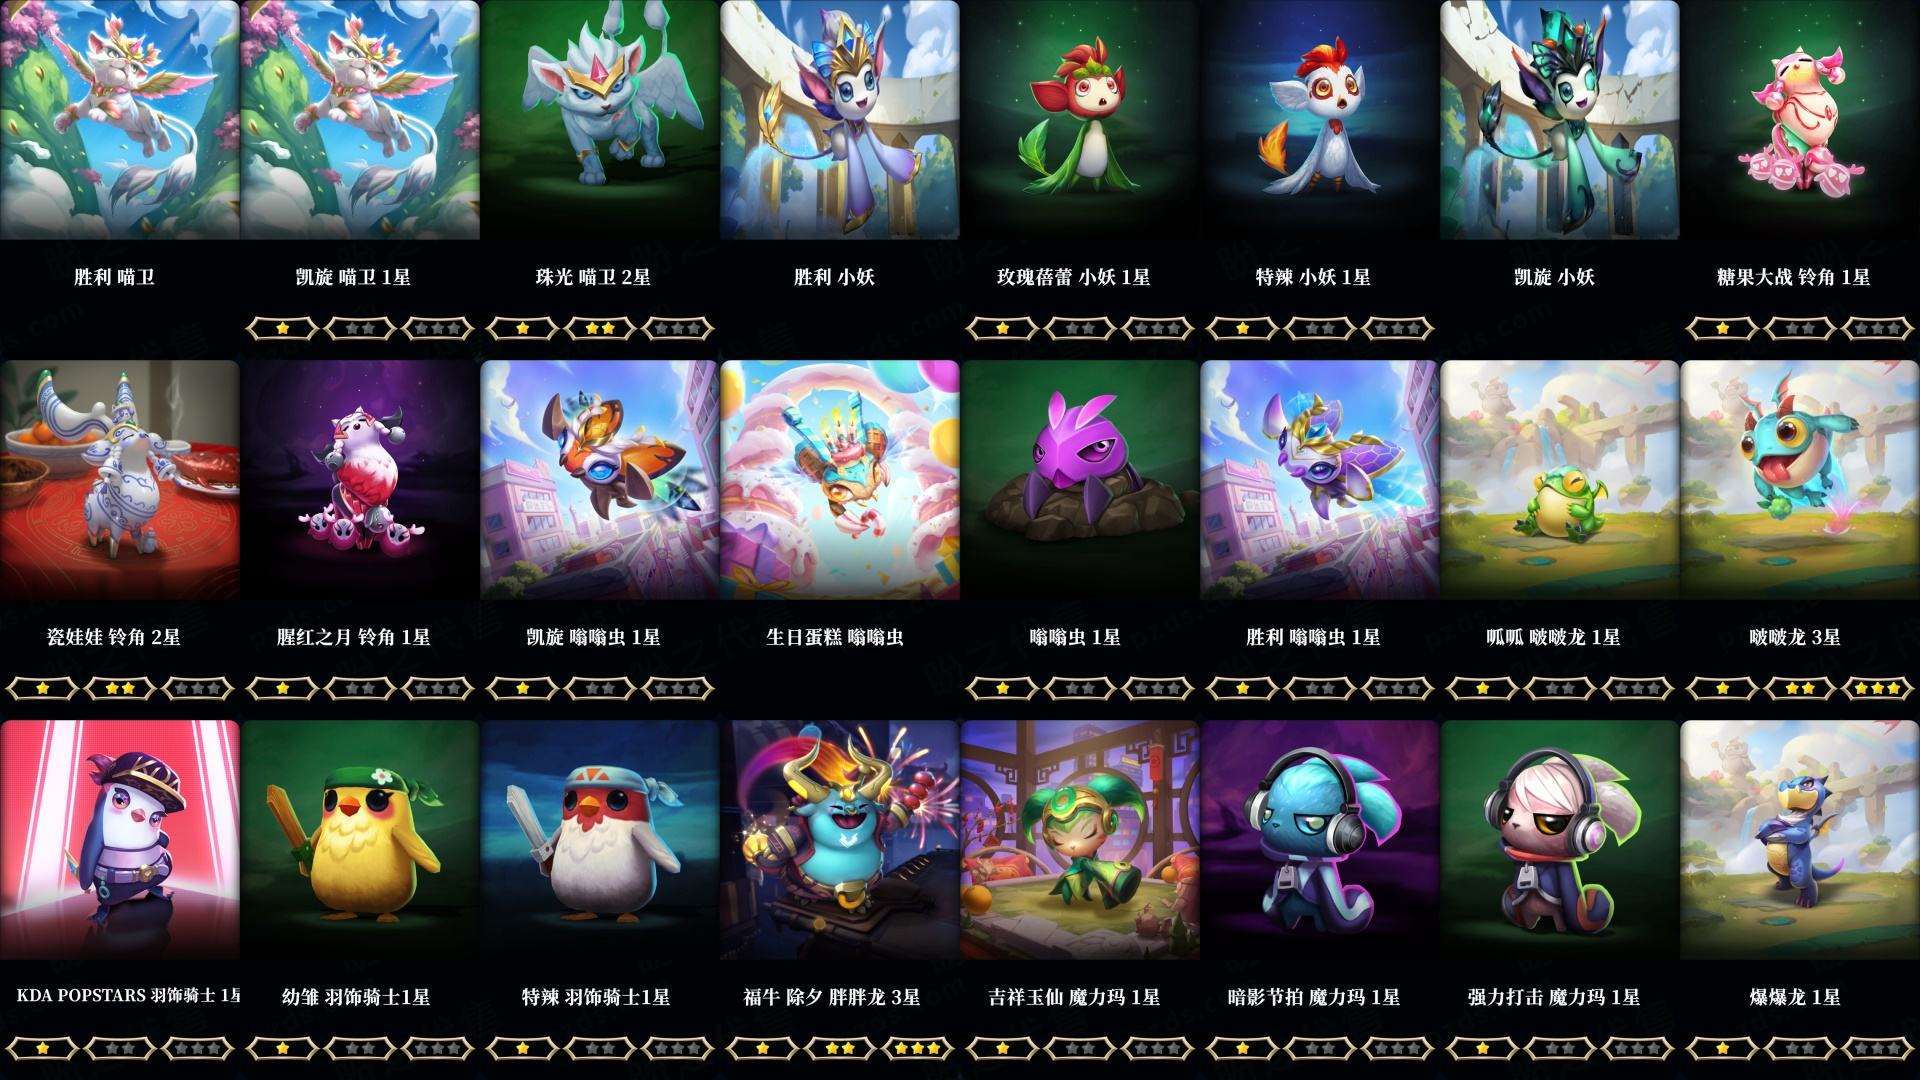
Task: Open the purple 嗡嗡虫 1星 image
Action: pyautogui.click(x=1080, y=480)
